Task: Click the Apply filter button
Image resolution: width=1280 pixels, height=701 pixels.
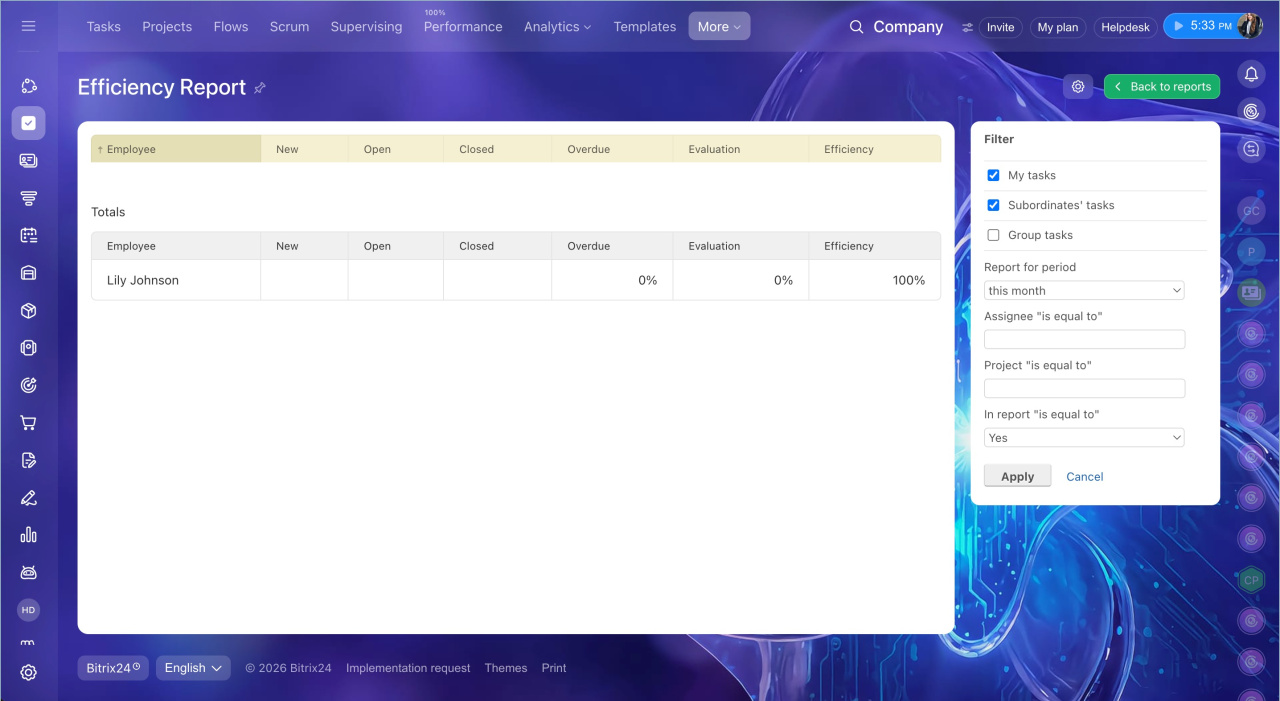Action: [x=1017, y=476]
